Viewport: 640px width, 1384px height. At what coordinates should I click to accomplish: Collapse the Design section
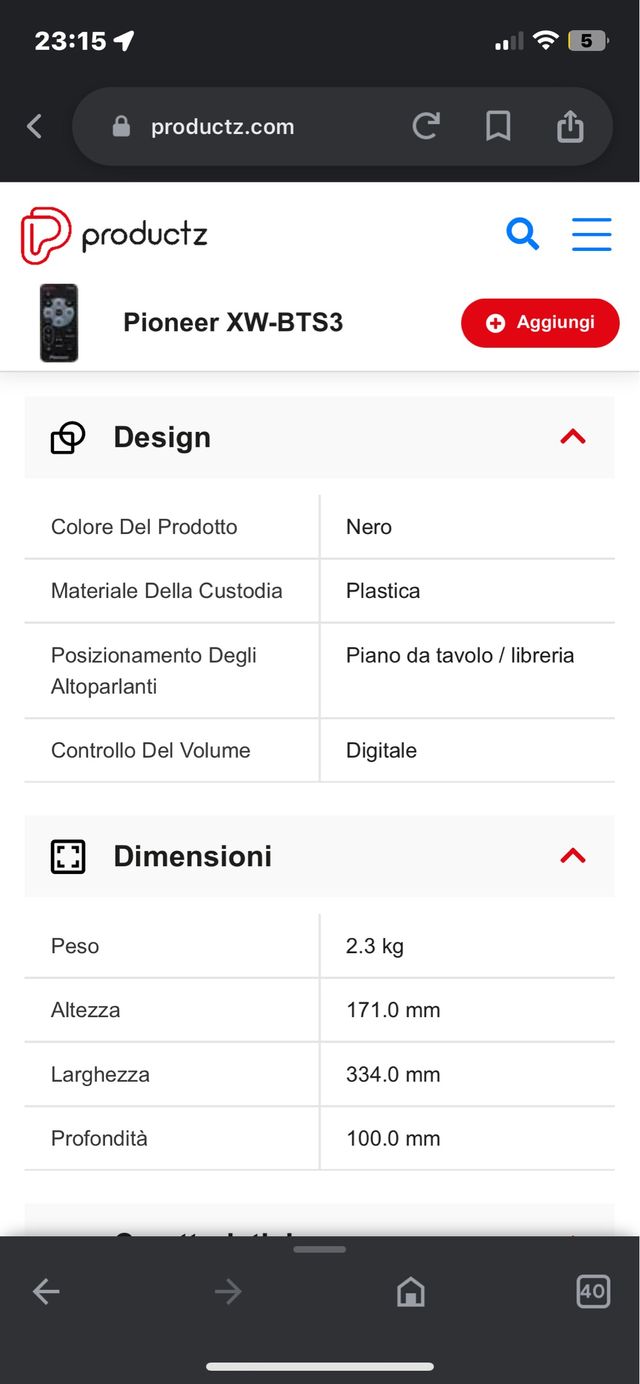(572, 437)
